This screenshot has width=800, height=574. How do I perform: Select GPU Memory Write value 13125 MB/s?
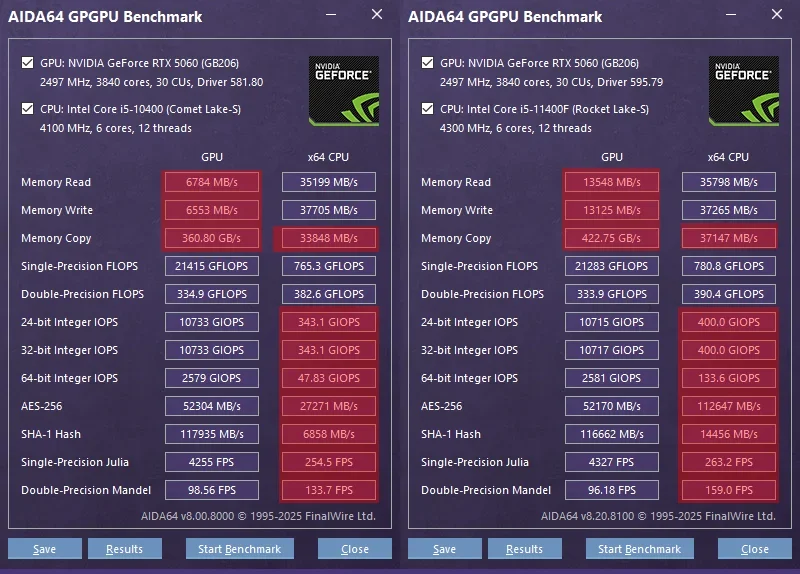click(x=612, y=210)
